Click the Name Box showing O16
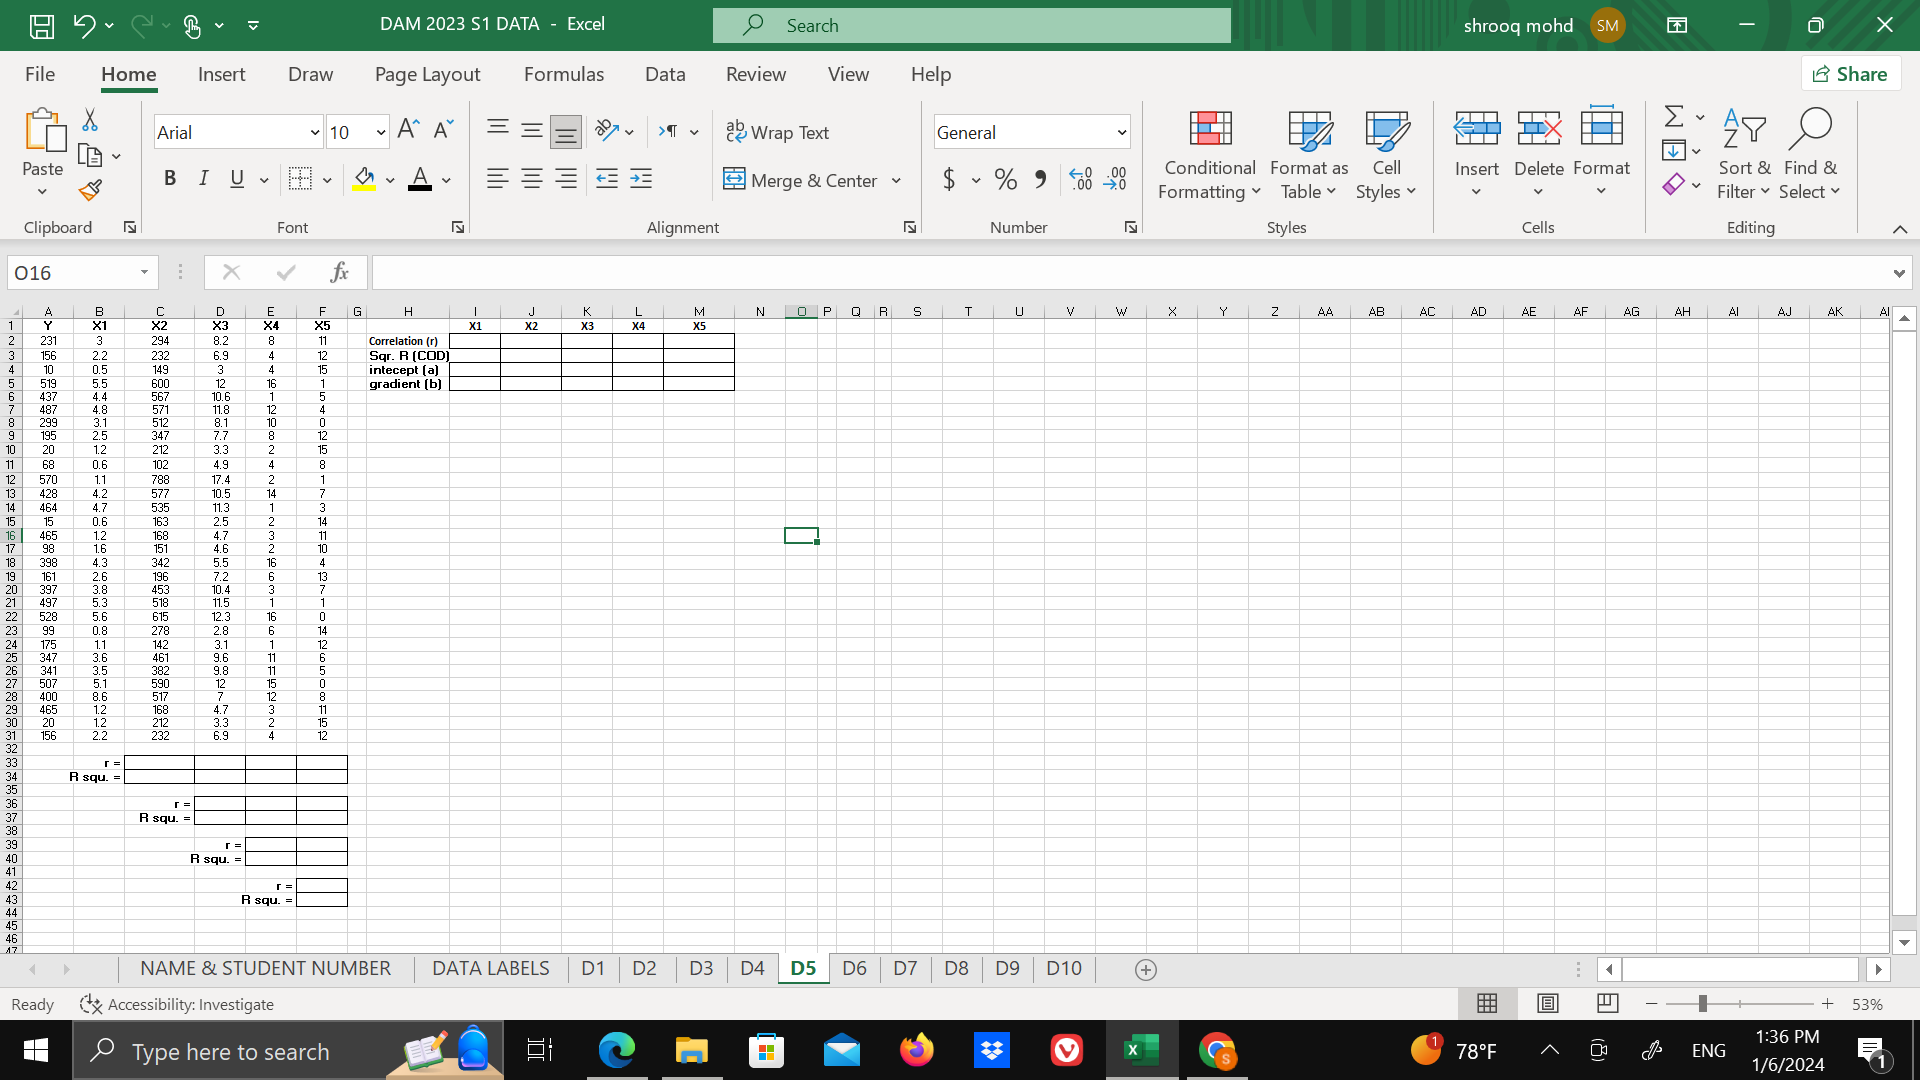This screenshot has height=1080, width=1920. tap(70, 271)
